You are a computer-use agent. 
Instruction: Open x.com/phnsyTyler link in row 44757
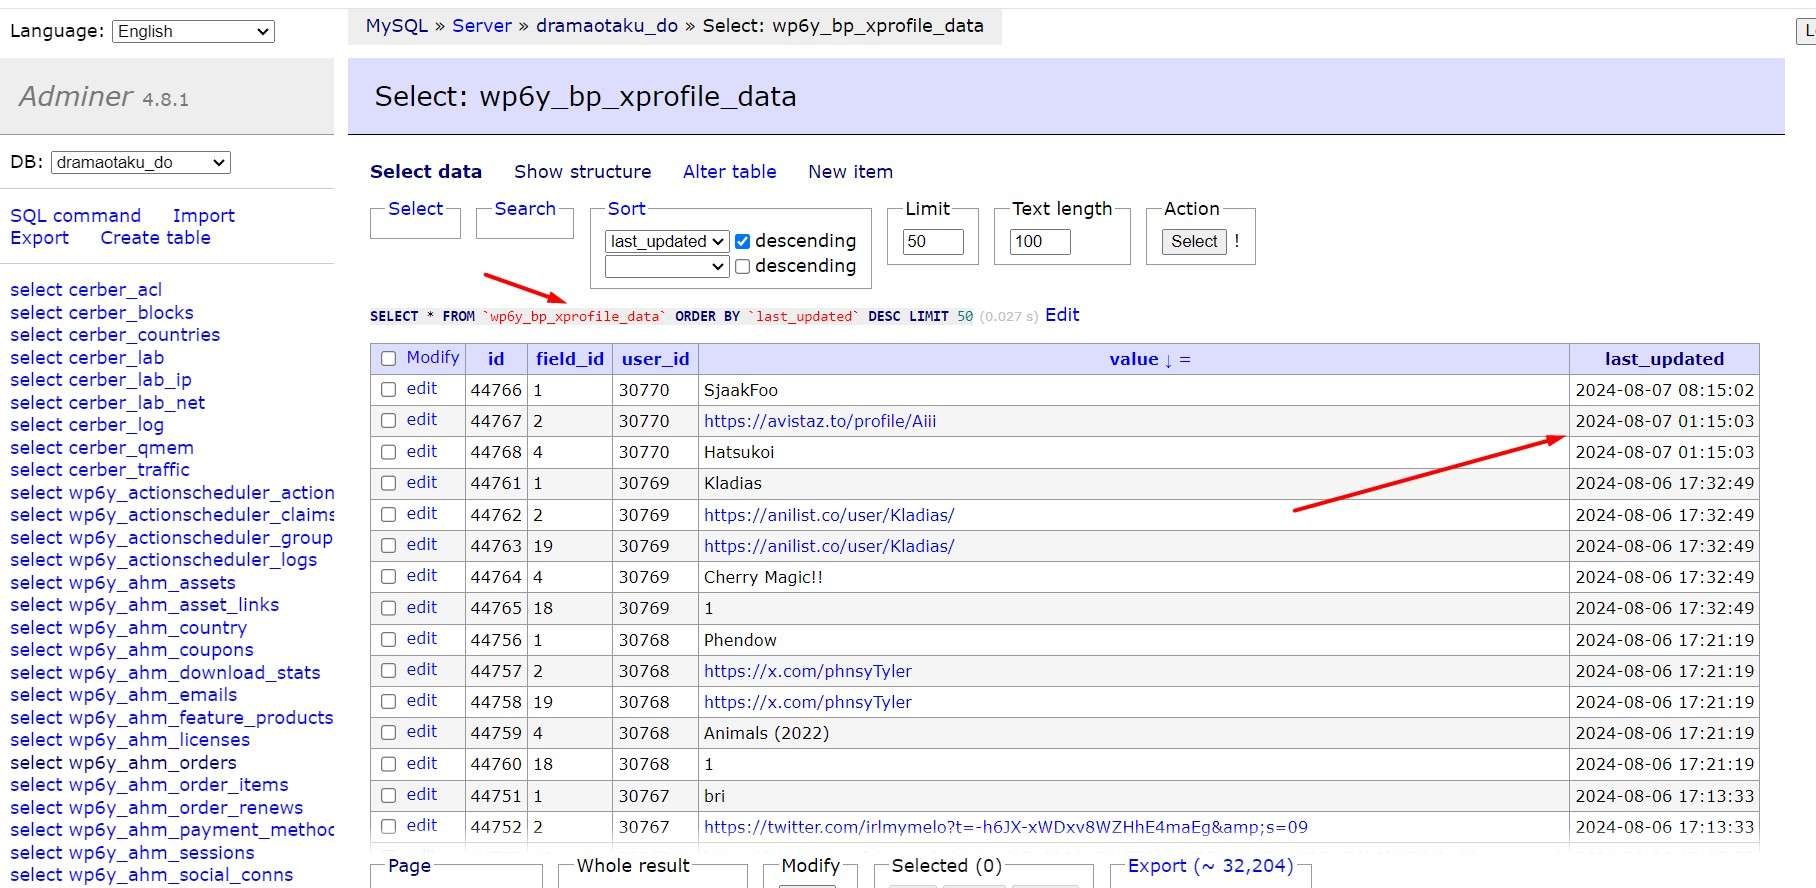(808, 671)
